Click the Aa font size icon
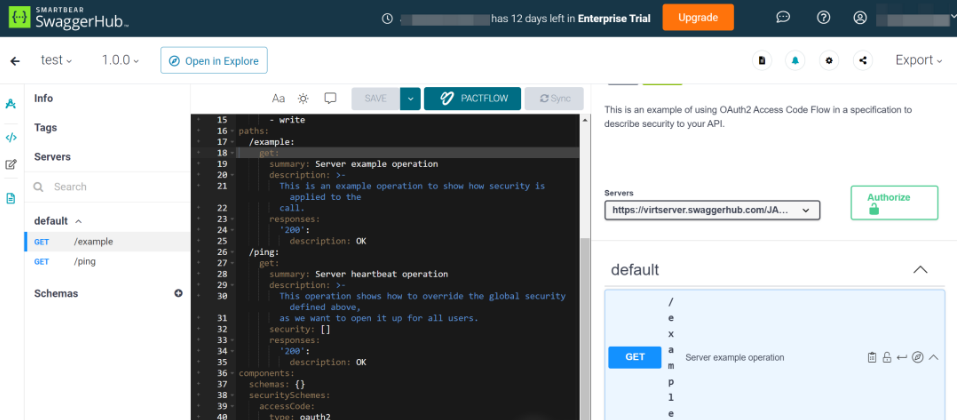This screenshot has width=957, height=420. 278,98
